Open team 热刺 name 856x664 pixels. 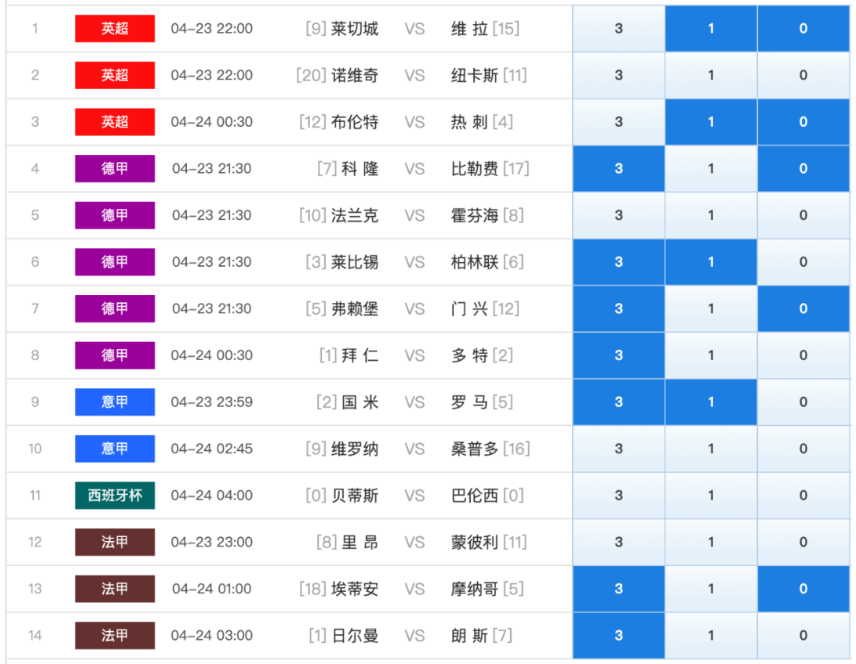(469, 122)
